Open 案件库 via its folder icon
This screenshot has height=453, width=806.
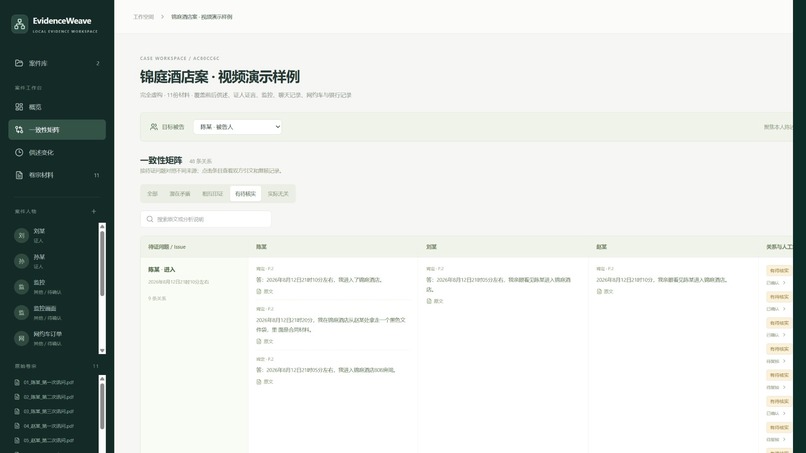(19, 63)
